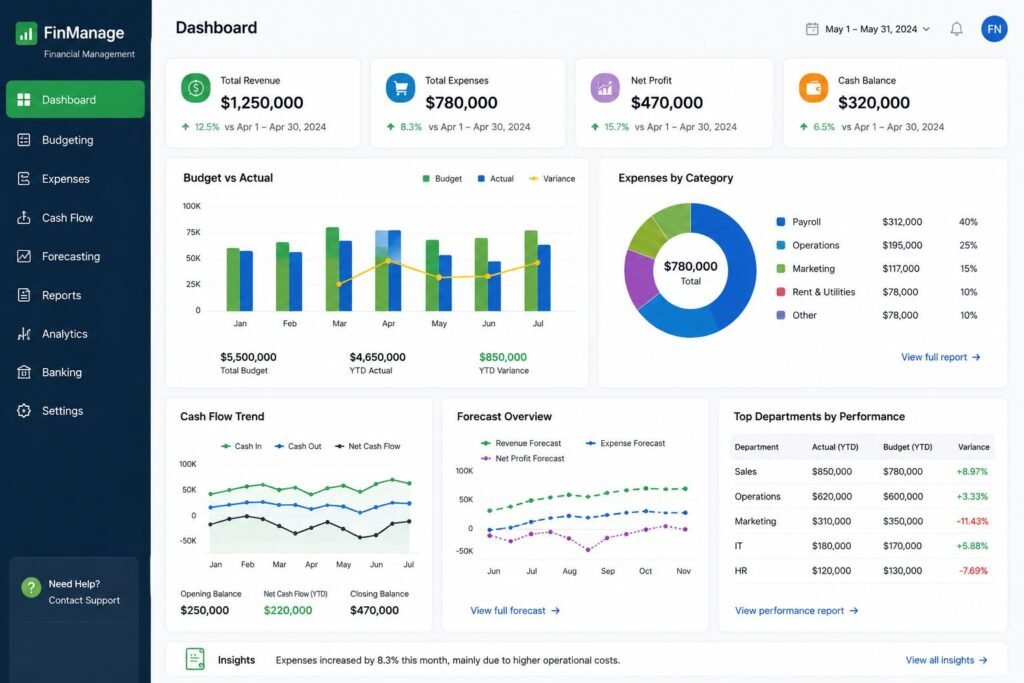The width and height of the screenshot is (1024, 683).
Task: Click the Total Revenue green up arrow
Action: (x=185, y=127)
